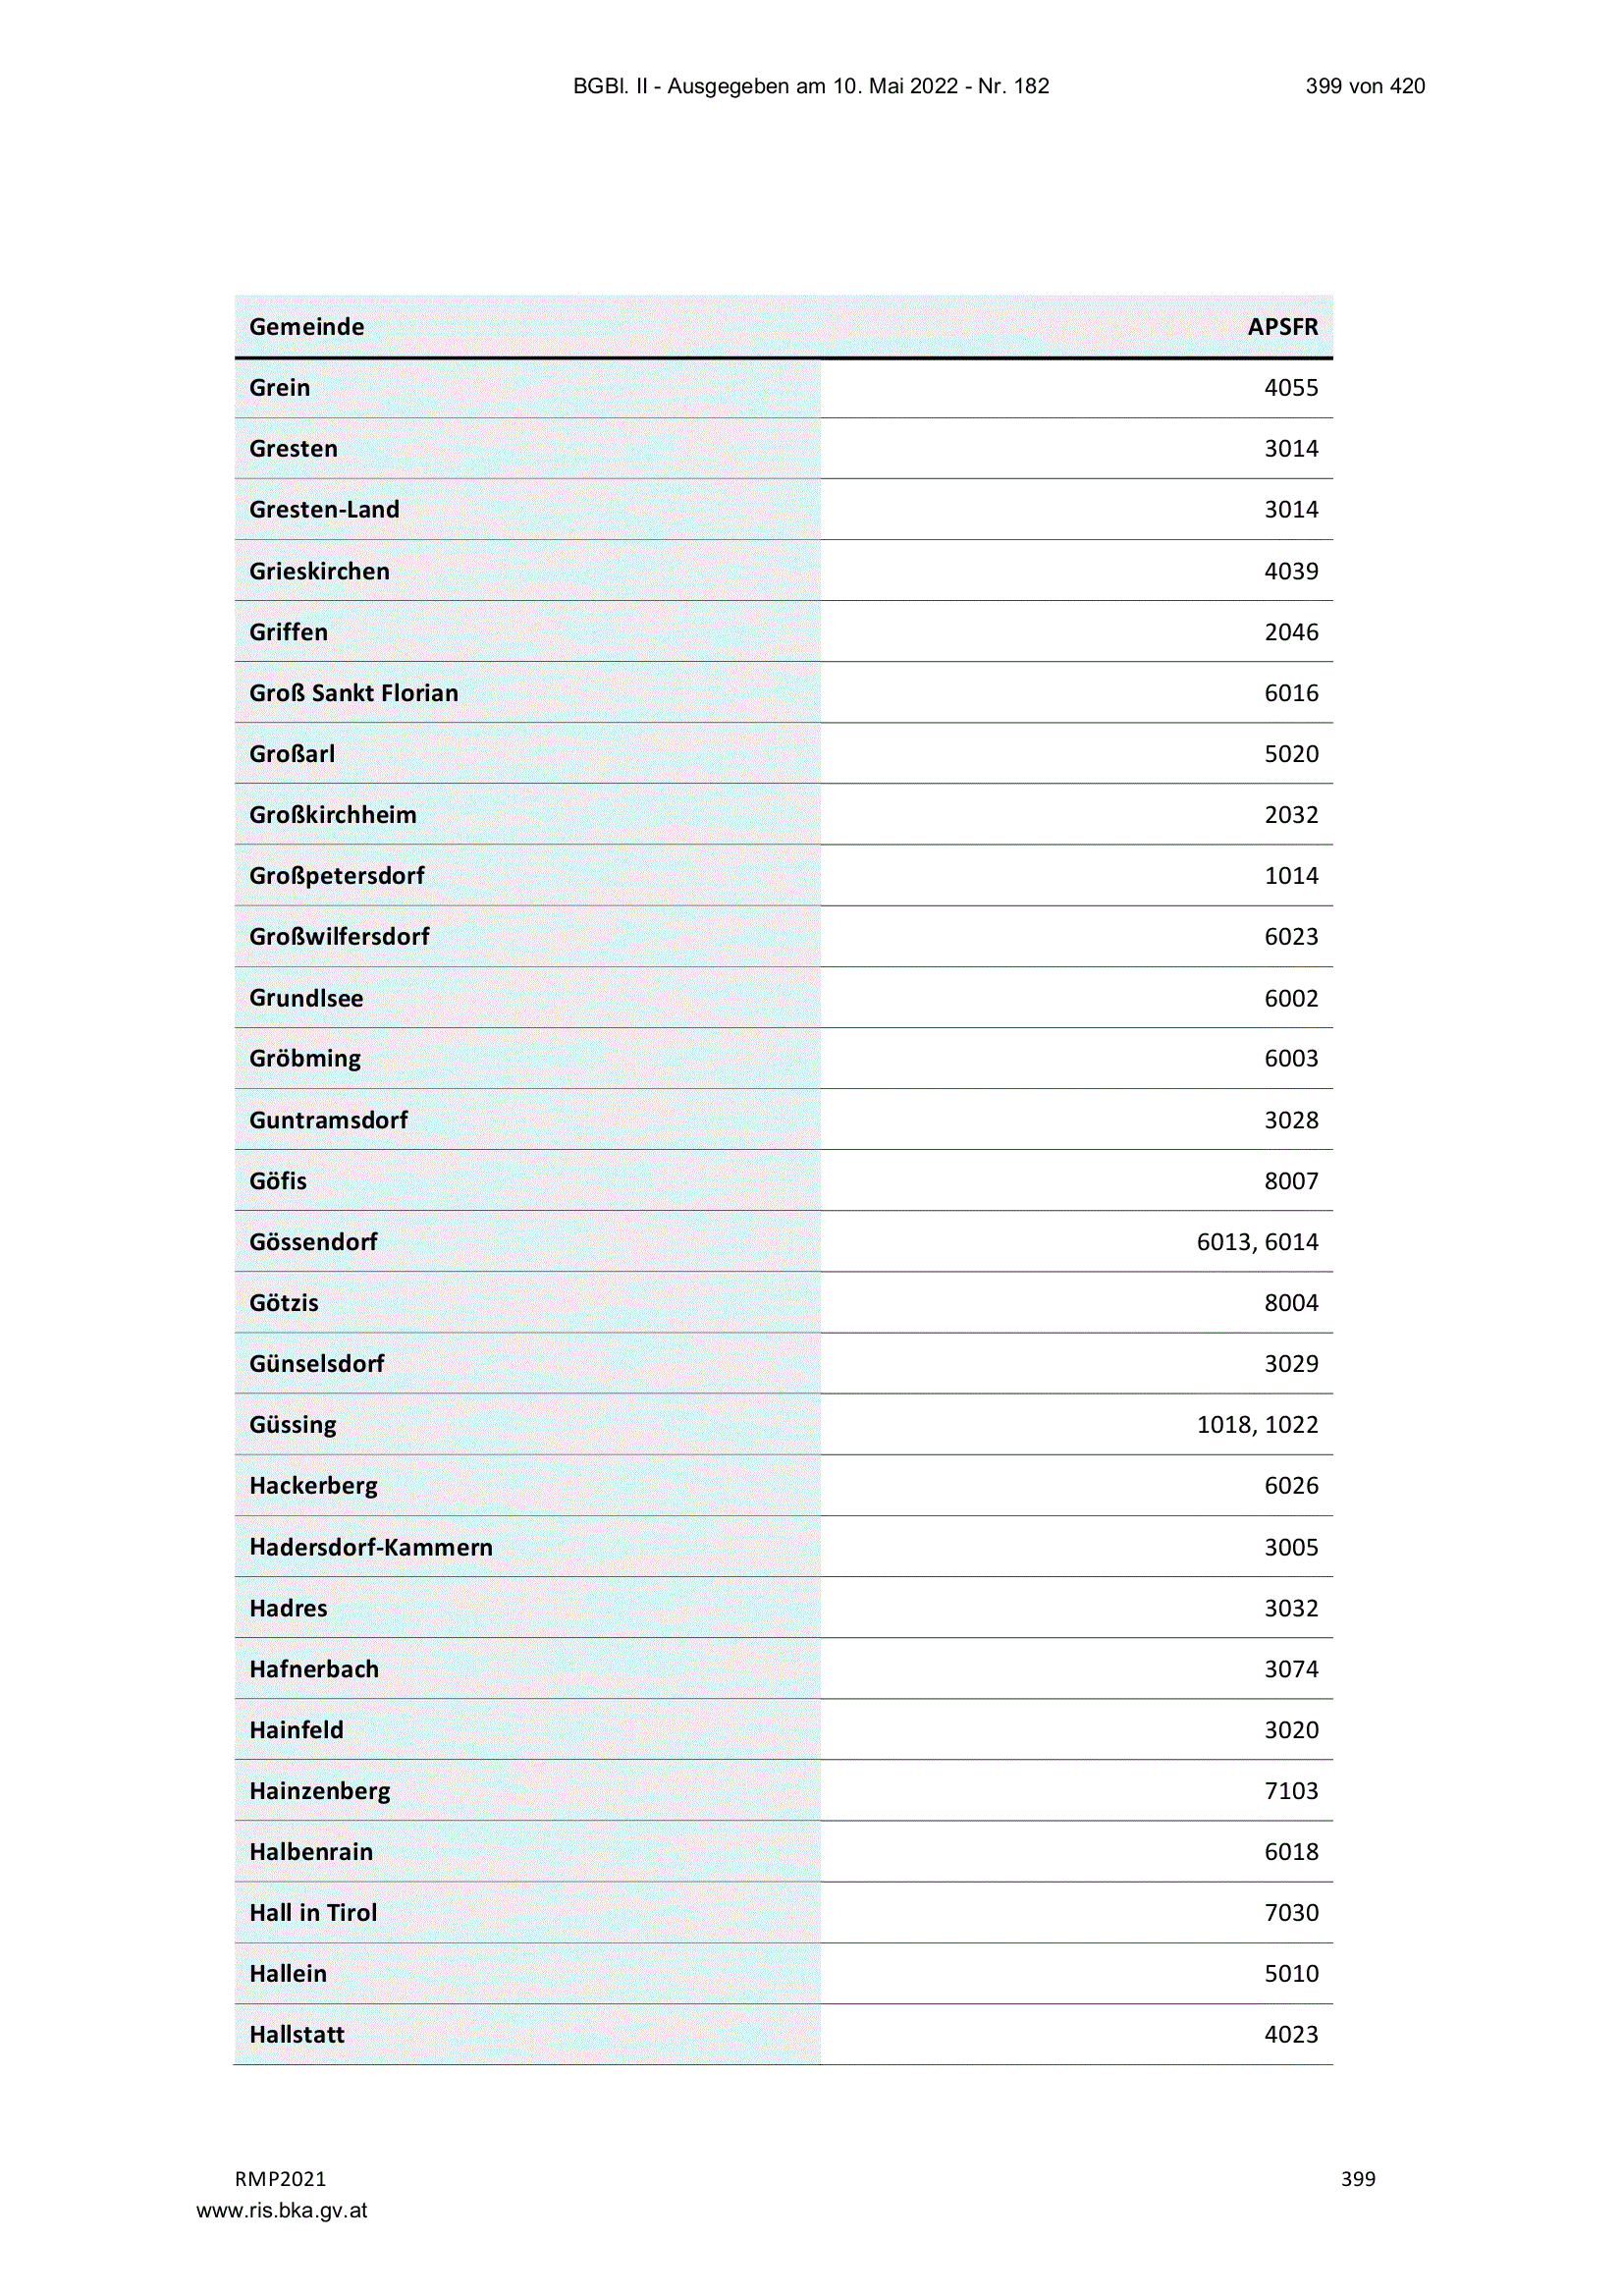Click the www.ris.bka.gv.at footer link
The width and height of the screenshot is (1622, 2296).
(x=281, y=2210)
